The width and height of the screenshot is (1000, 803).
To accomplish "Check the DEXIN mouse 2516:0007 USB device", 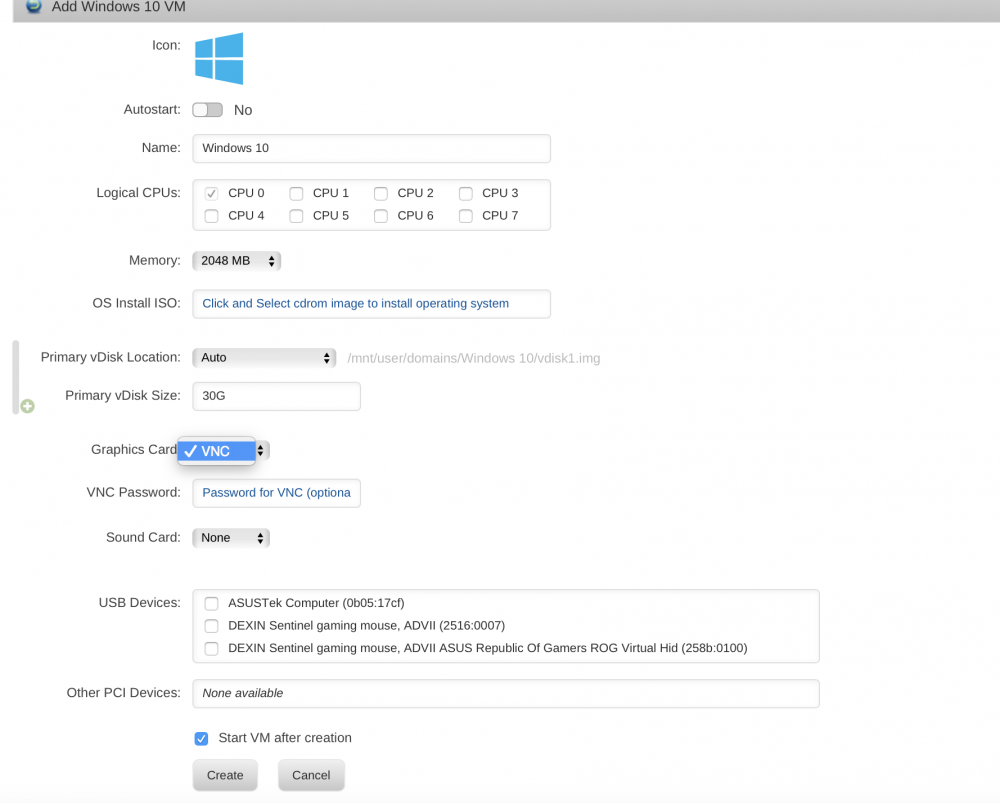I will tap(212, 626).
